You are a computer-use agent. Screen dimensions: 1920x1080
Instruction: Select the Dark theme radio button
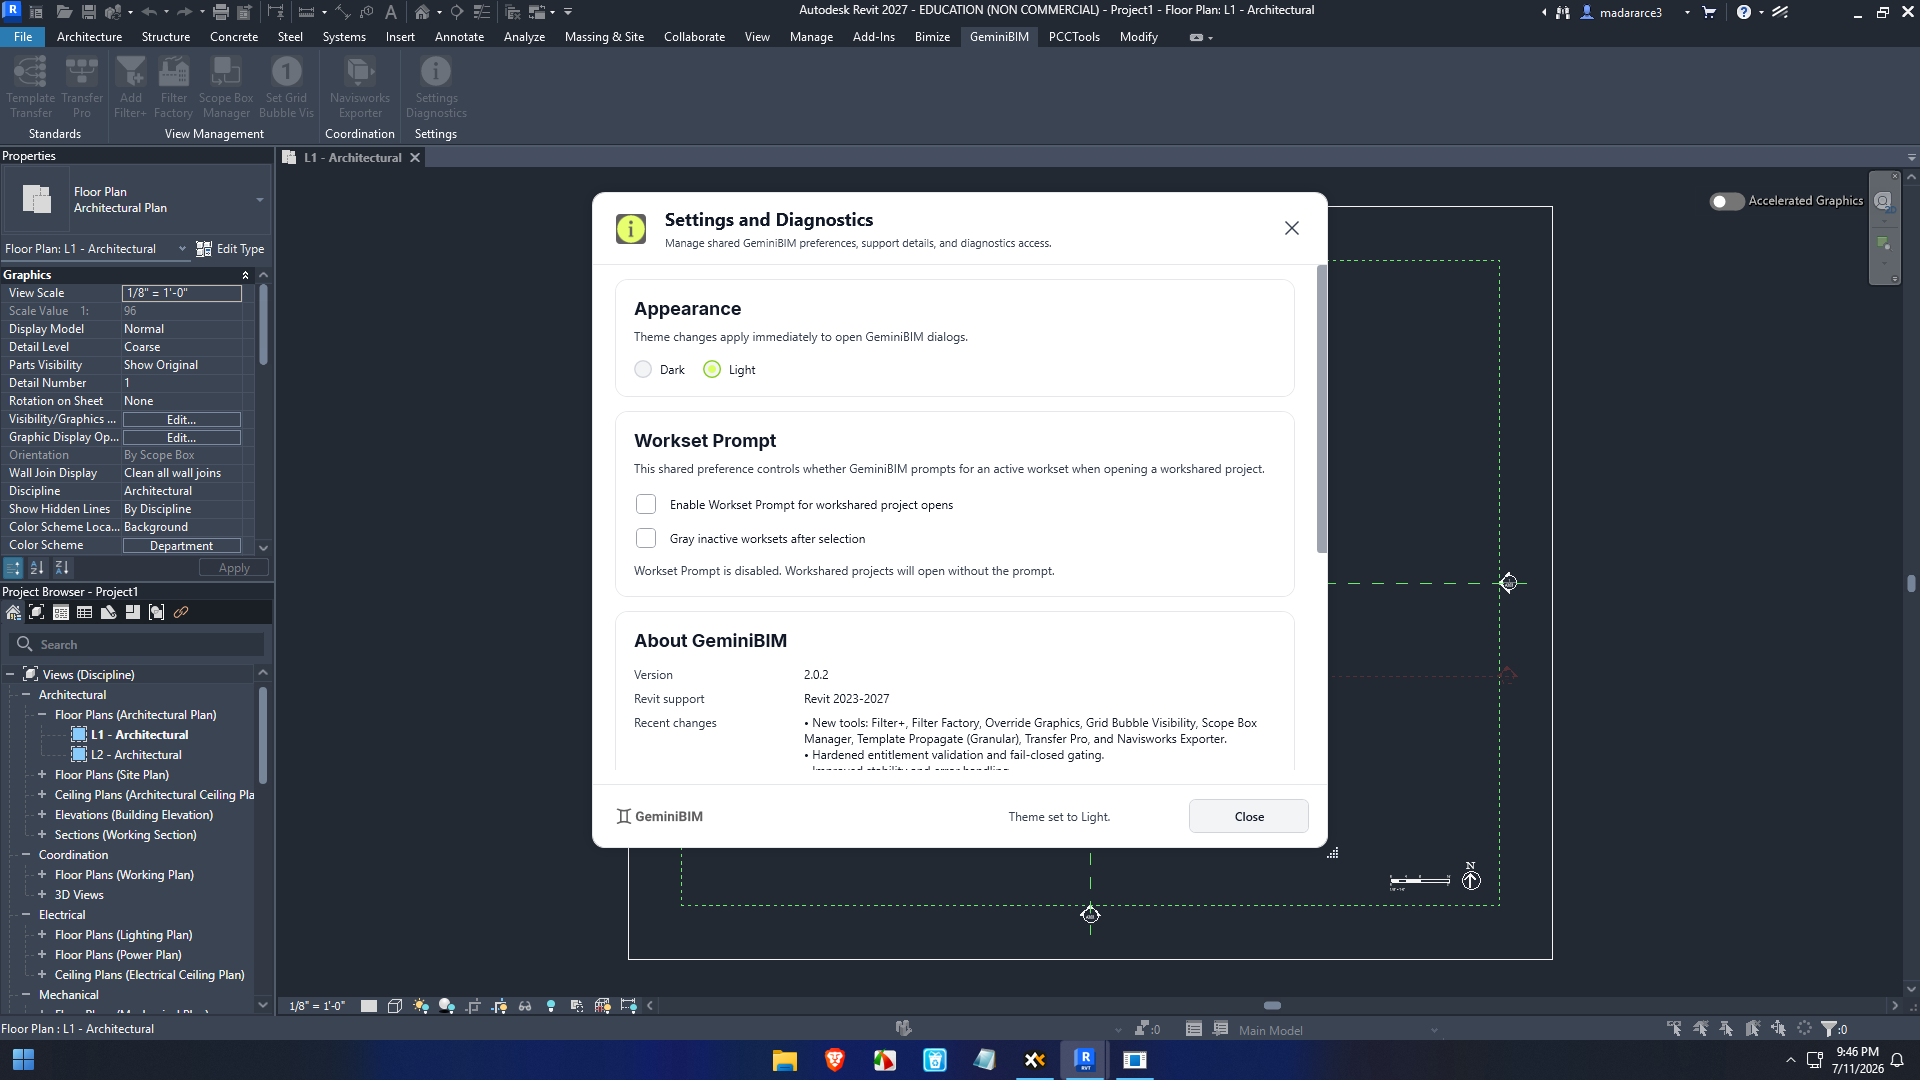(643, 370)
